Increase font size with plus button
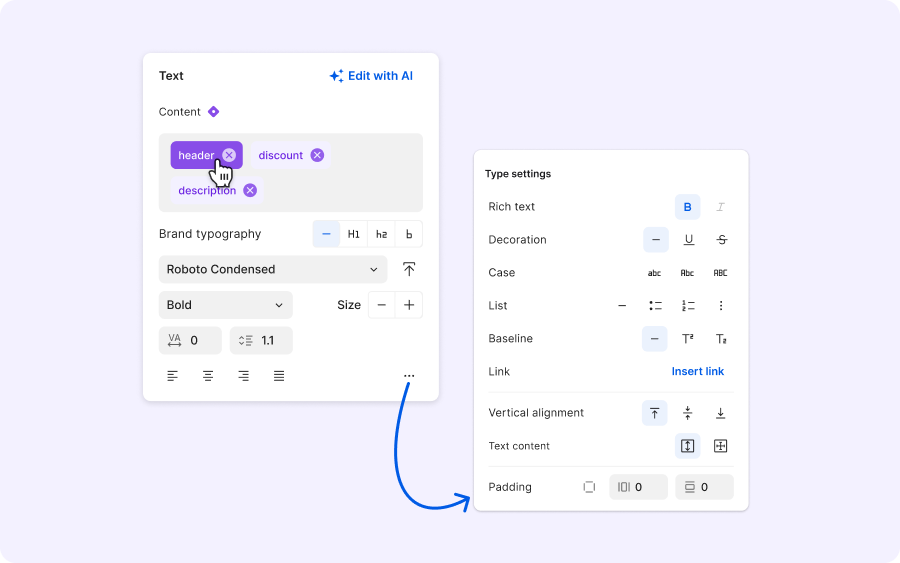This screenshot has height=563, width=900. tap(409, 305)
